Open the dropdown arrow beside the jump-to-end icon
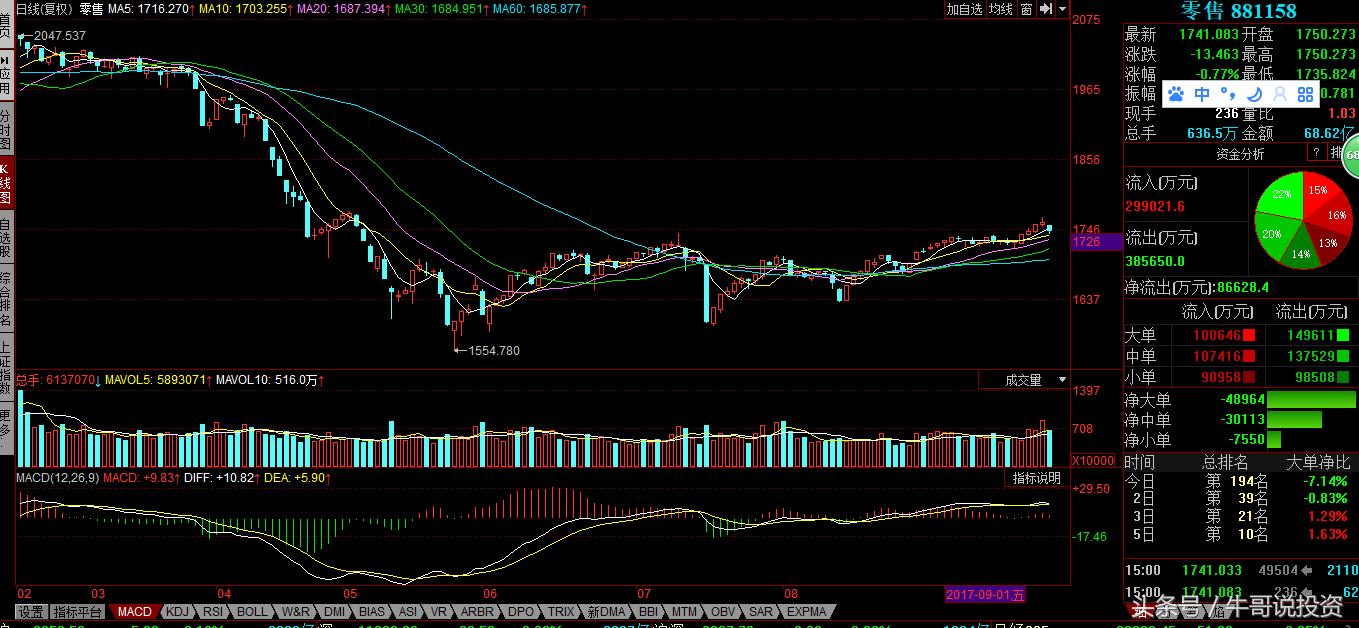The width and height of the screenshot is (1359, 628). 1060,9
